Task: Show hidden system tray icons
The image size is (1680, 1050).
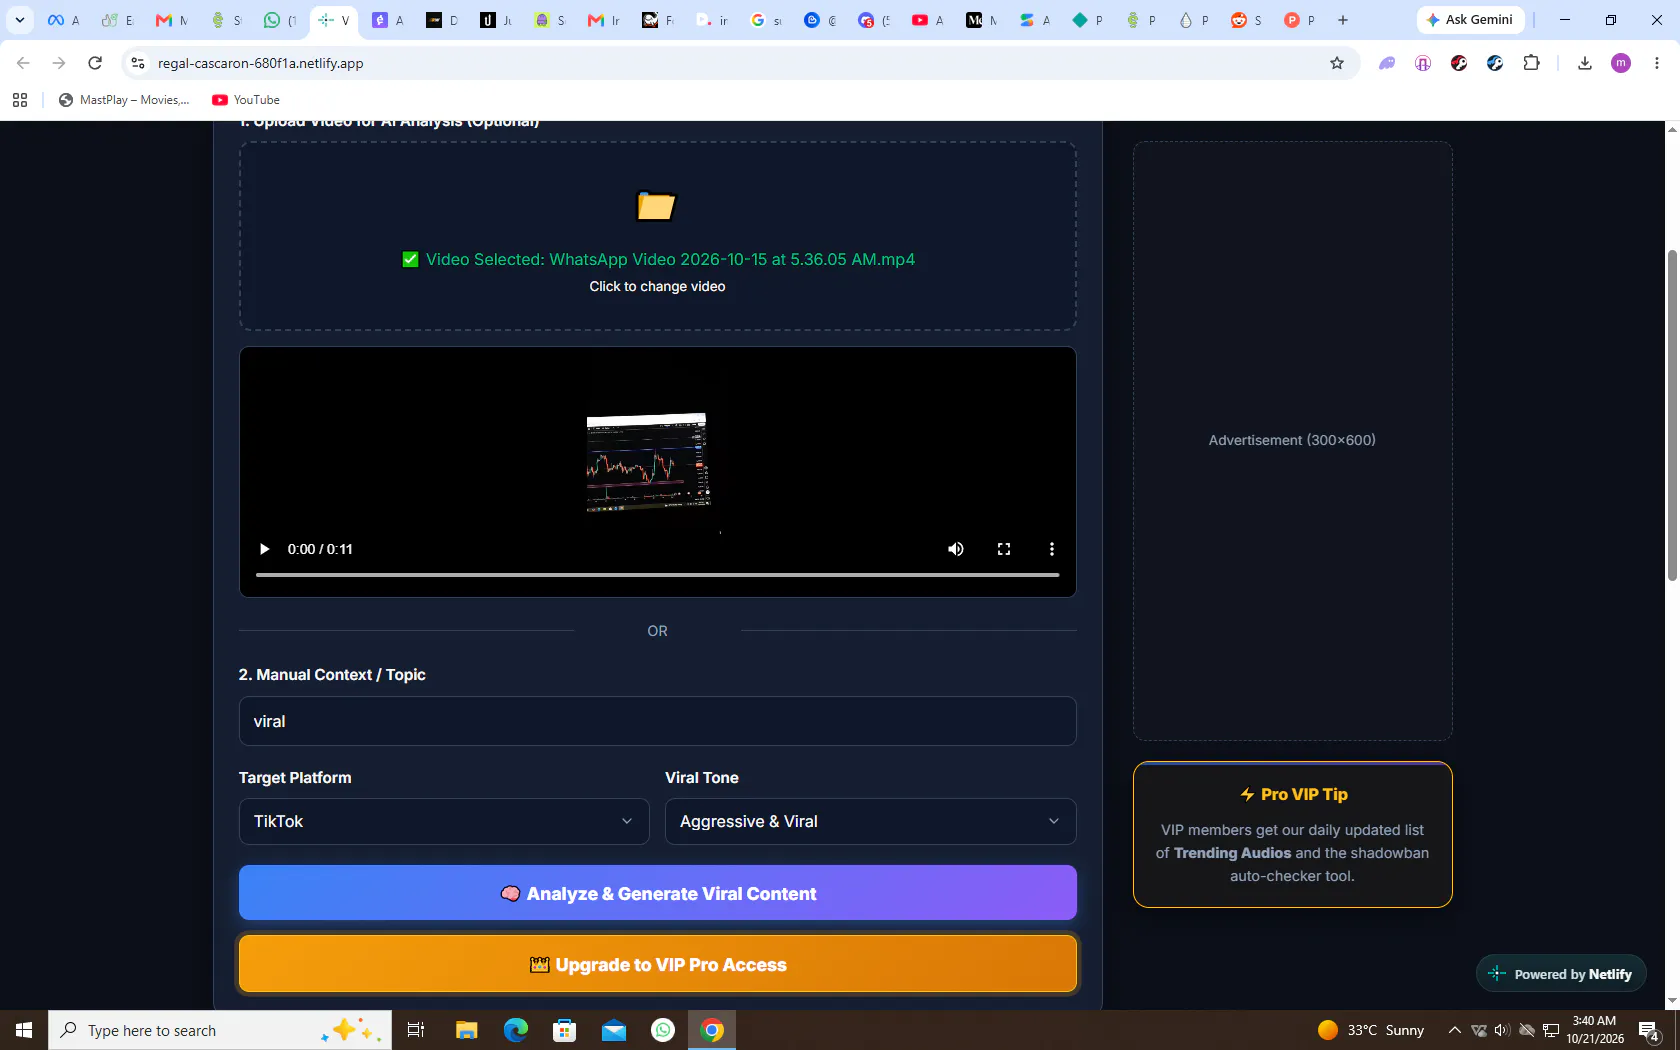Action: point(1455,1030)
